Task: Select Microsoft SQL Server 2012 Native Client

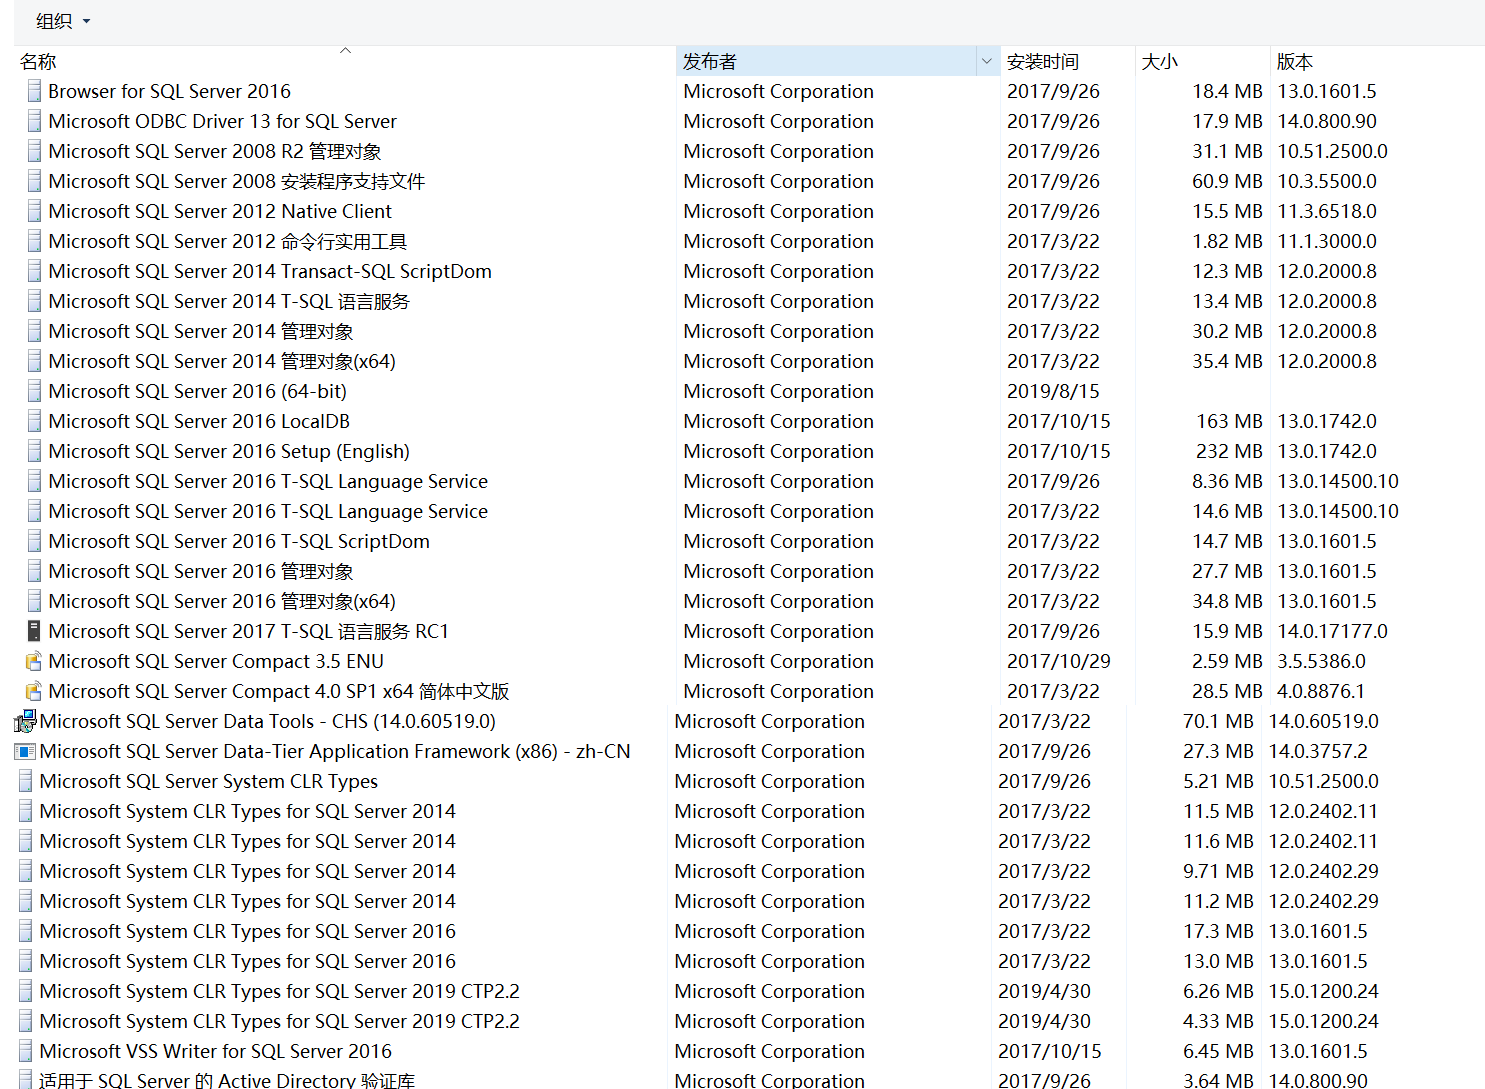Action: (220, 211)
